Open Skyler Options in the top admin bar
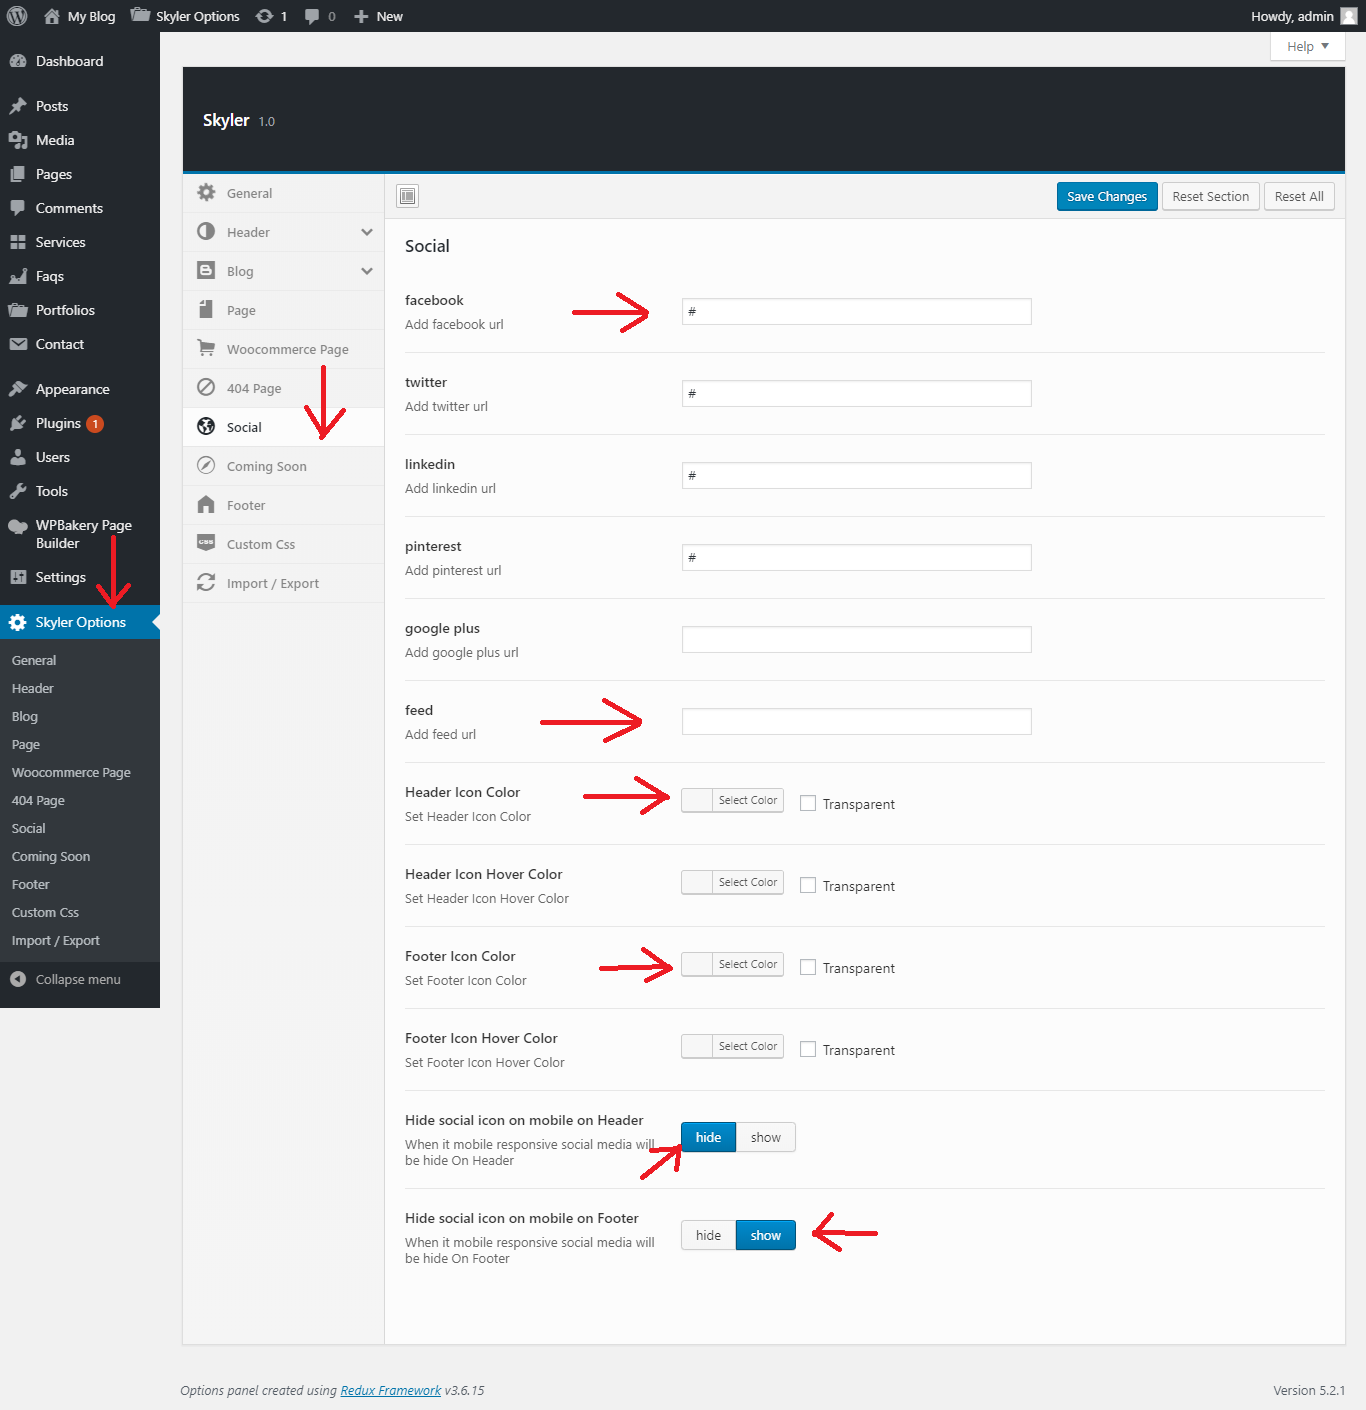Image resolution: width=1366 pixels, height=1410 pixels. (186, 16)
